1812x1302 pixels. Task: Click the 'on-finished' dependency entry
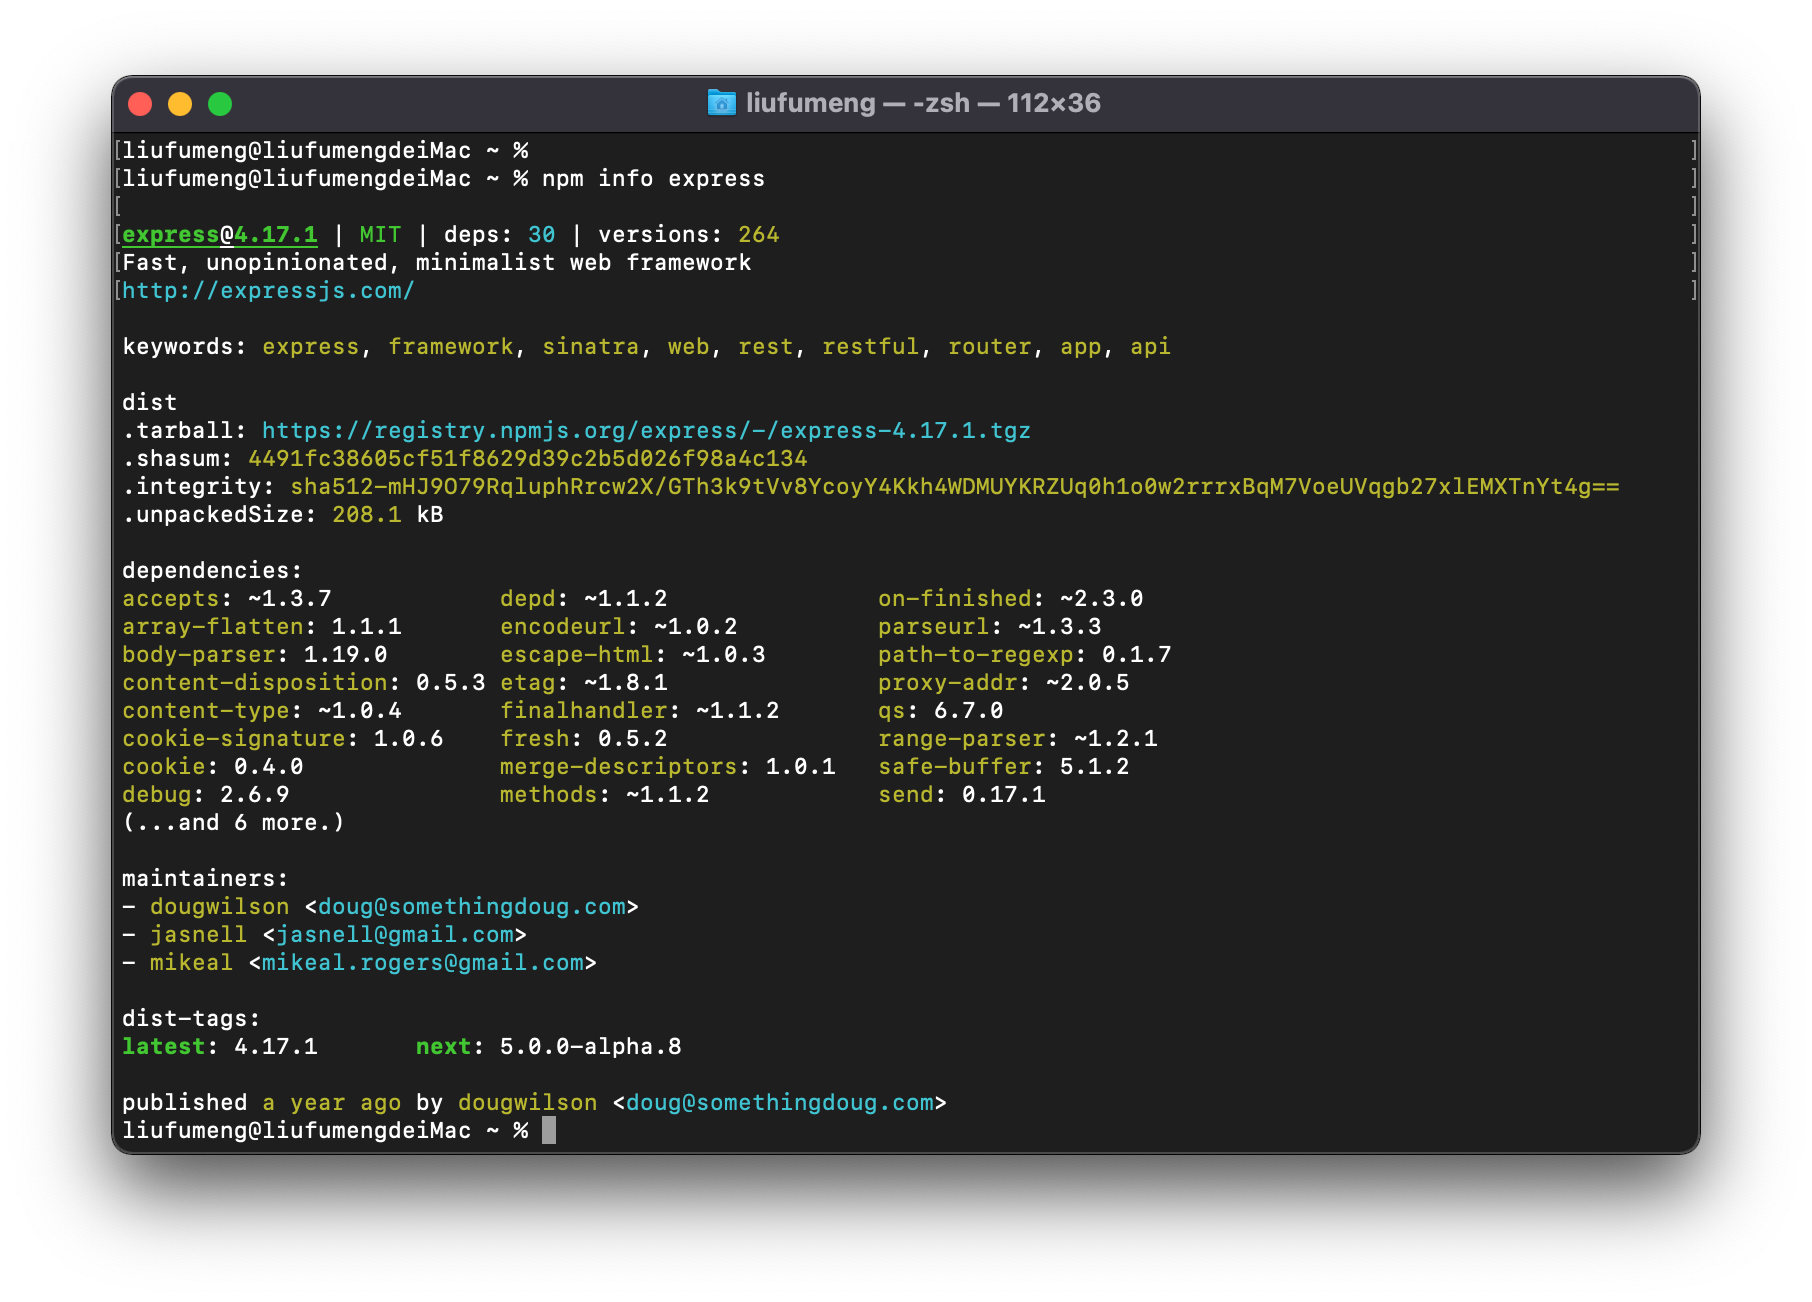tap(1010, 599)
